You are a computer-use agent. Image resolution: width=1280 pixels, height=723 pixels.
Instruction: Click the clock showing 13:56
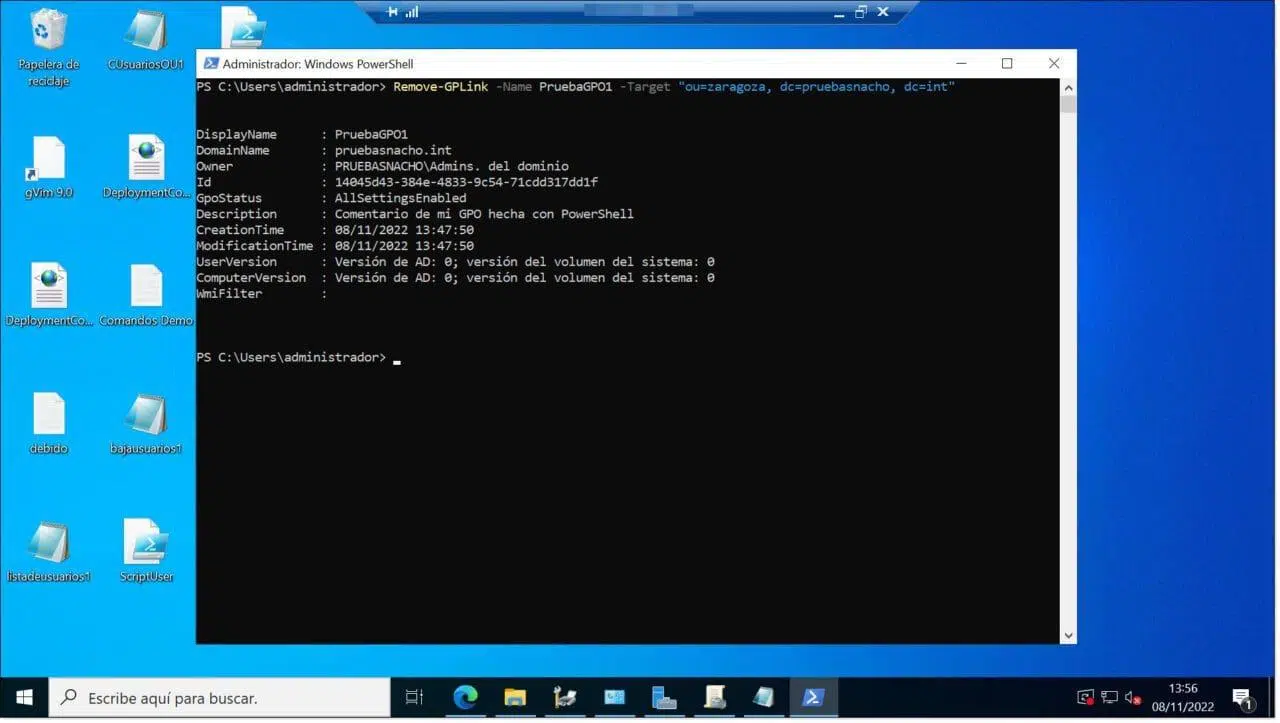coord(1183,697)
